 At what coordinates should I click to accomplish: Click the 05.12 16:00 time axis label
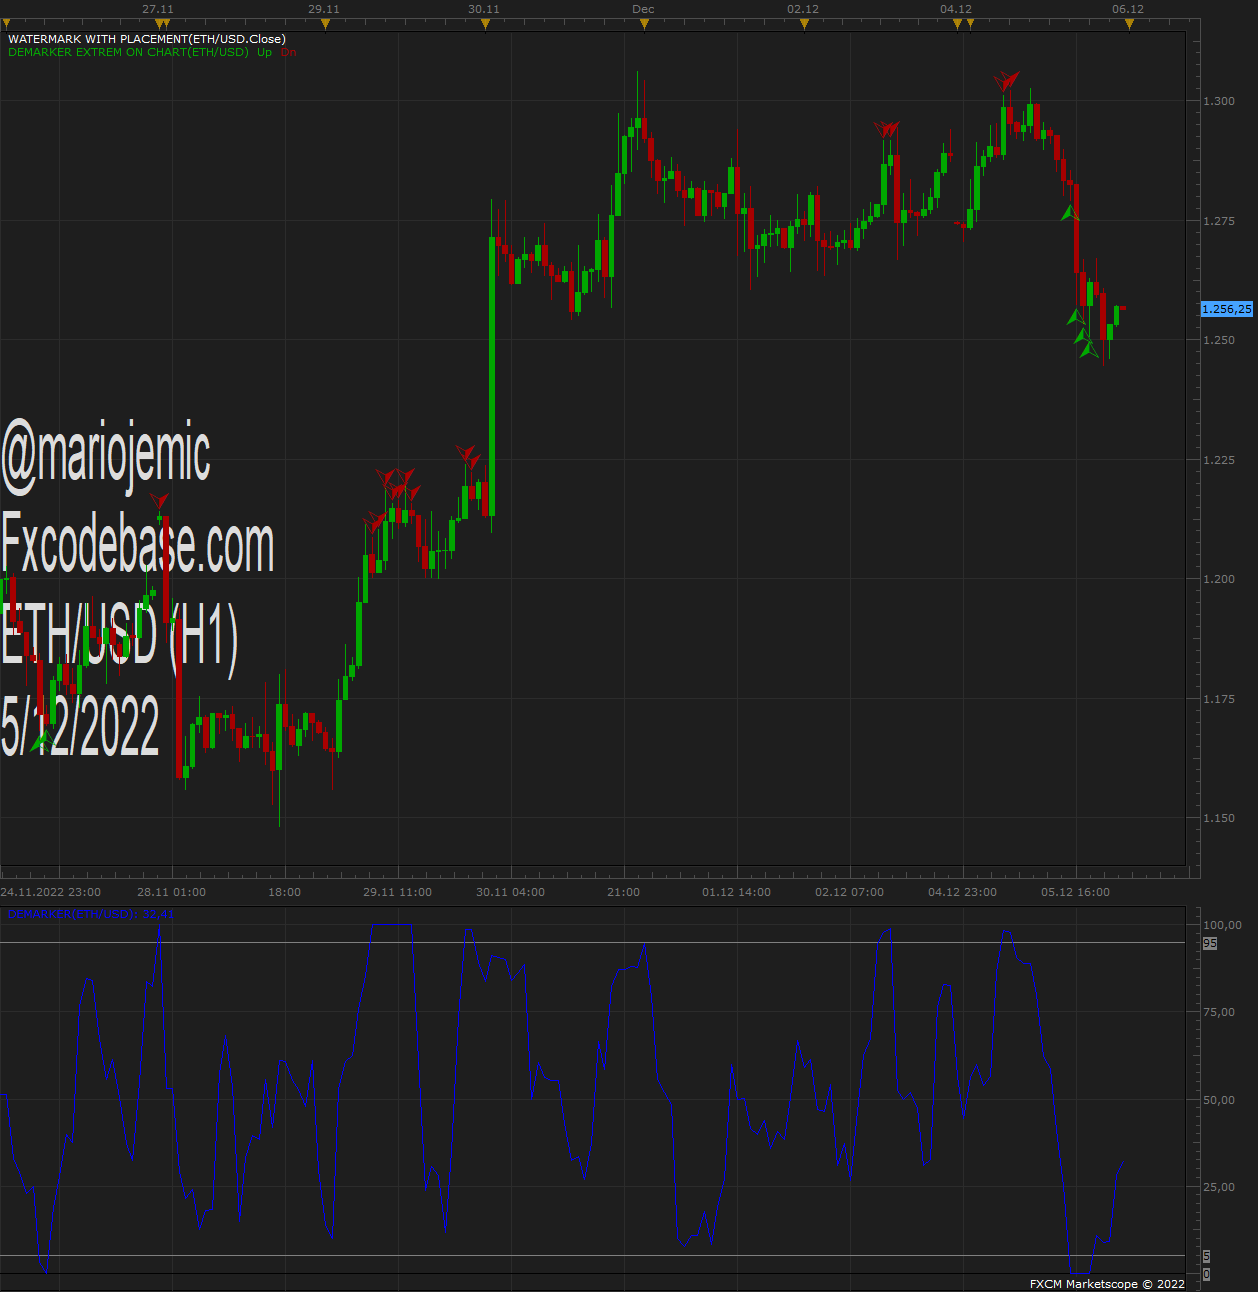pos(1076,892)
